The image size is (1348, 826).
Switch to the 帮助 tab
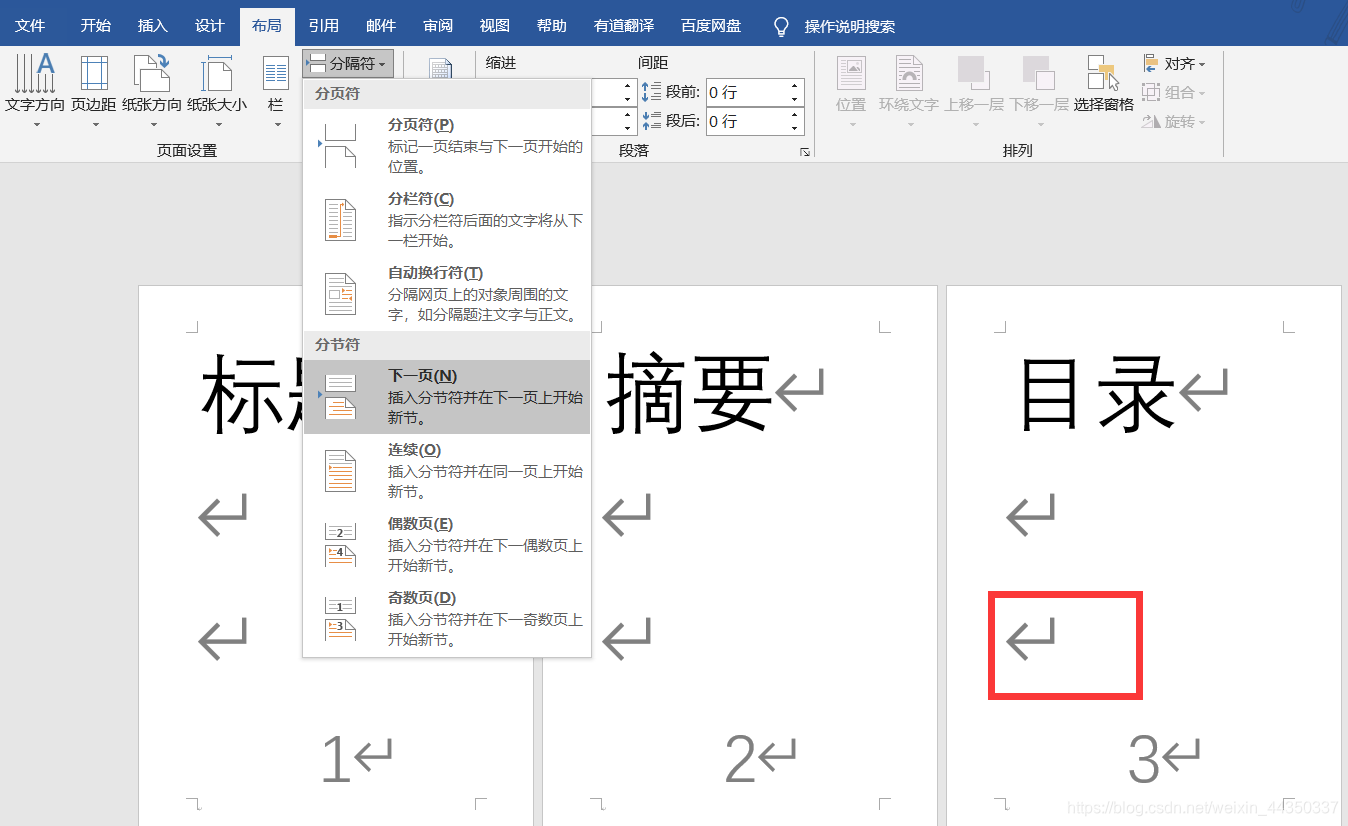[x=552, y=26]
